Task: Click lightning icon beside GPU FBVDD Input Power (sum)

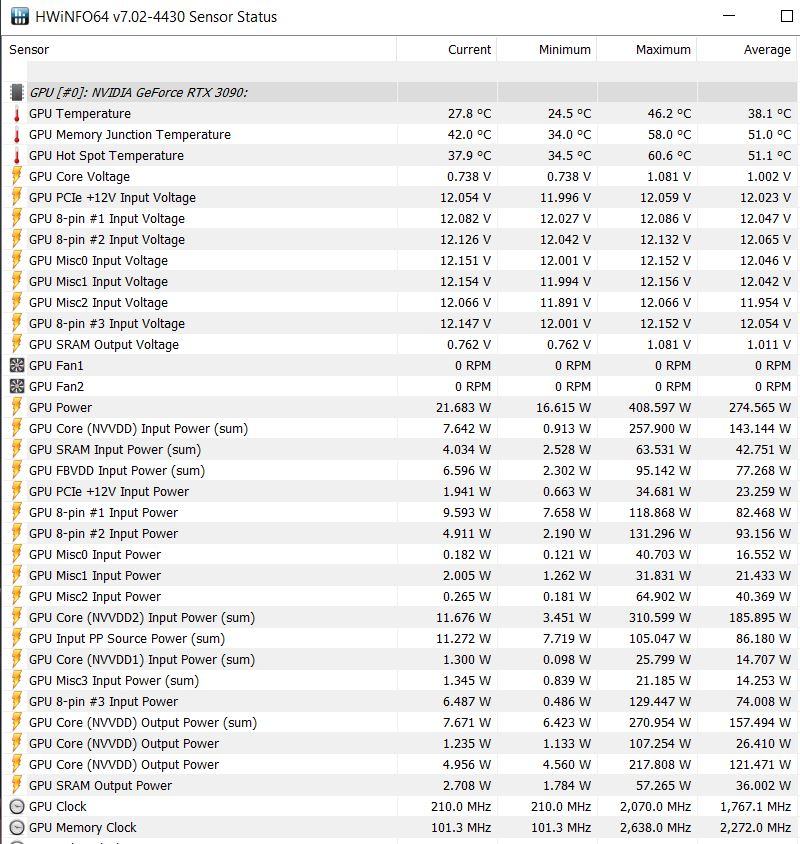Action: pyautogui.click(x=17, y=470)
